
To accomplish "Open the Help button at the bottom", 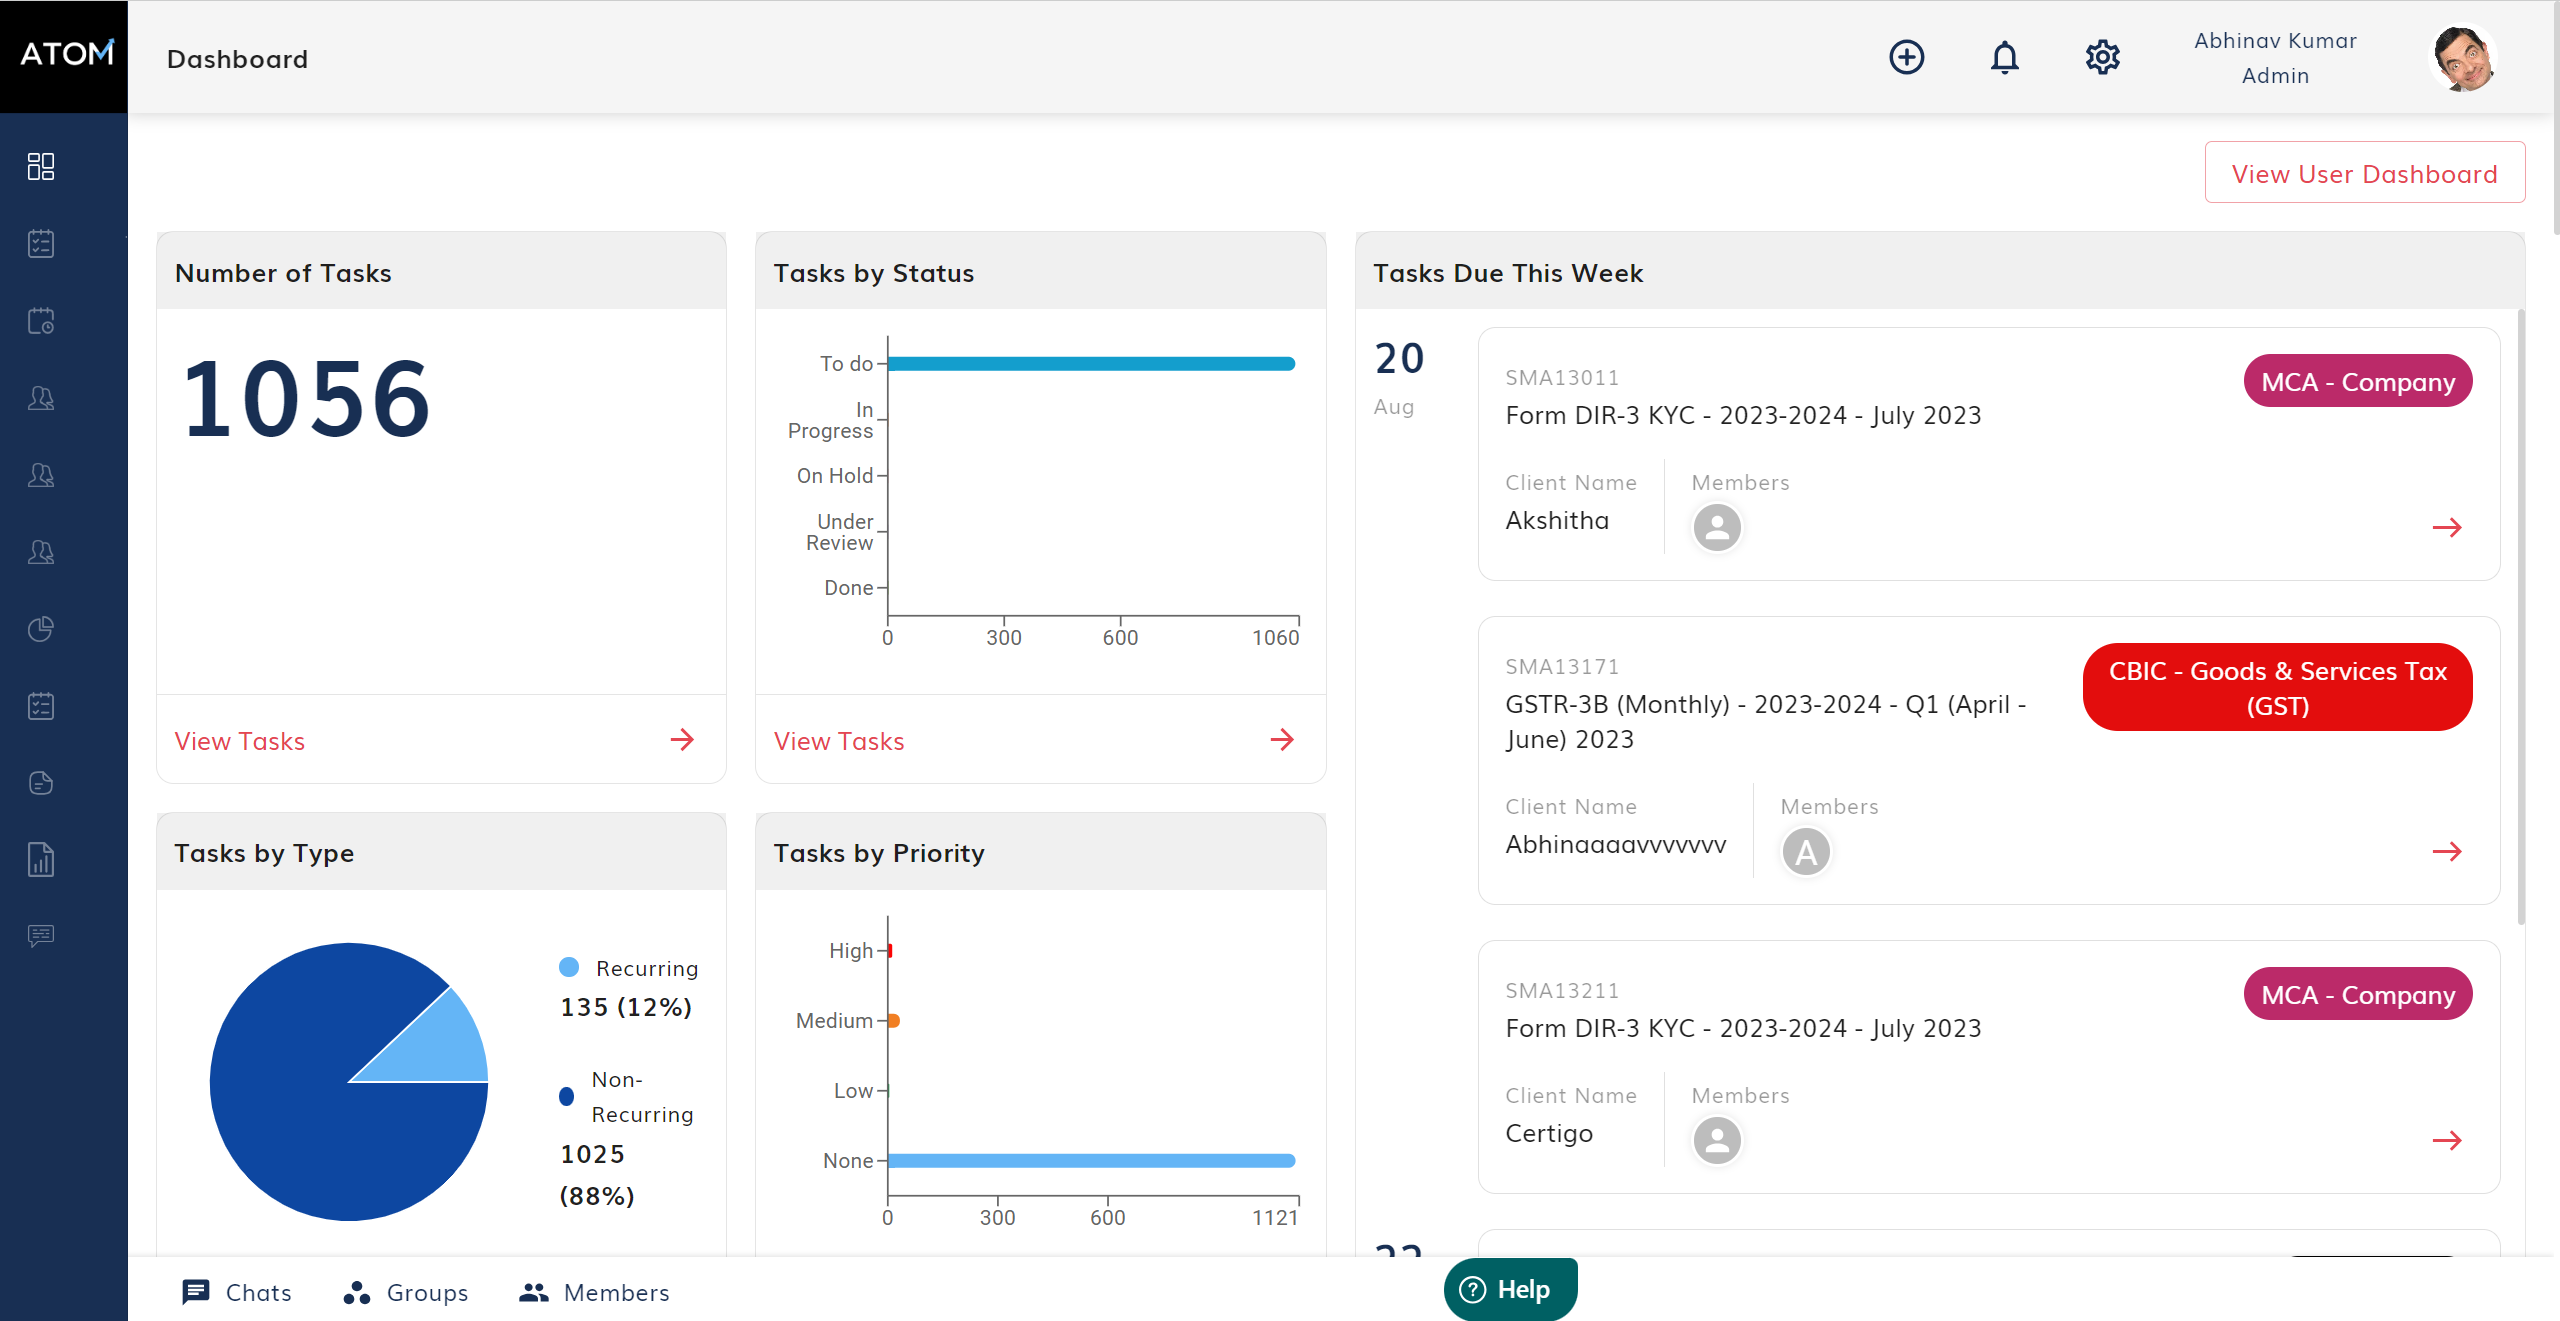I will [x=1510, y=1290].
